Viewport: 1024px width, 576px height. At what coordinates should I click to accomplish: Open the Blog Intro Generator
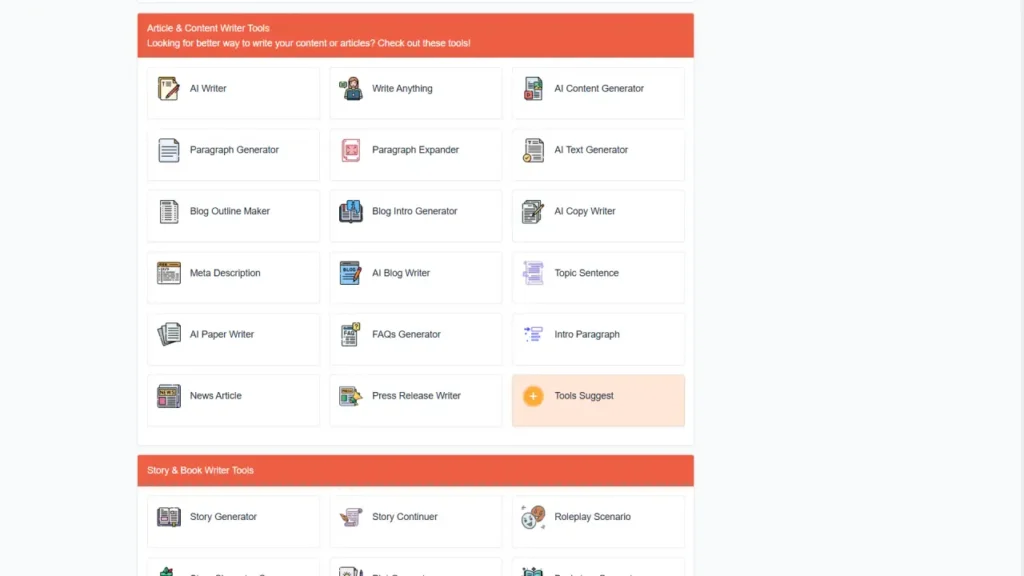415,216
